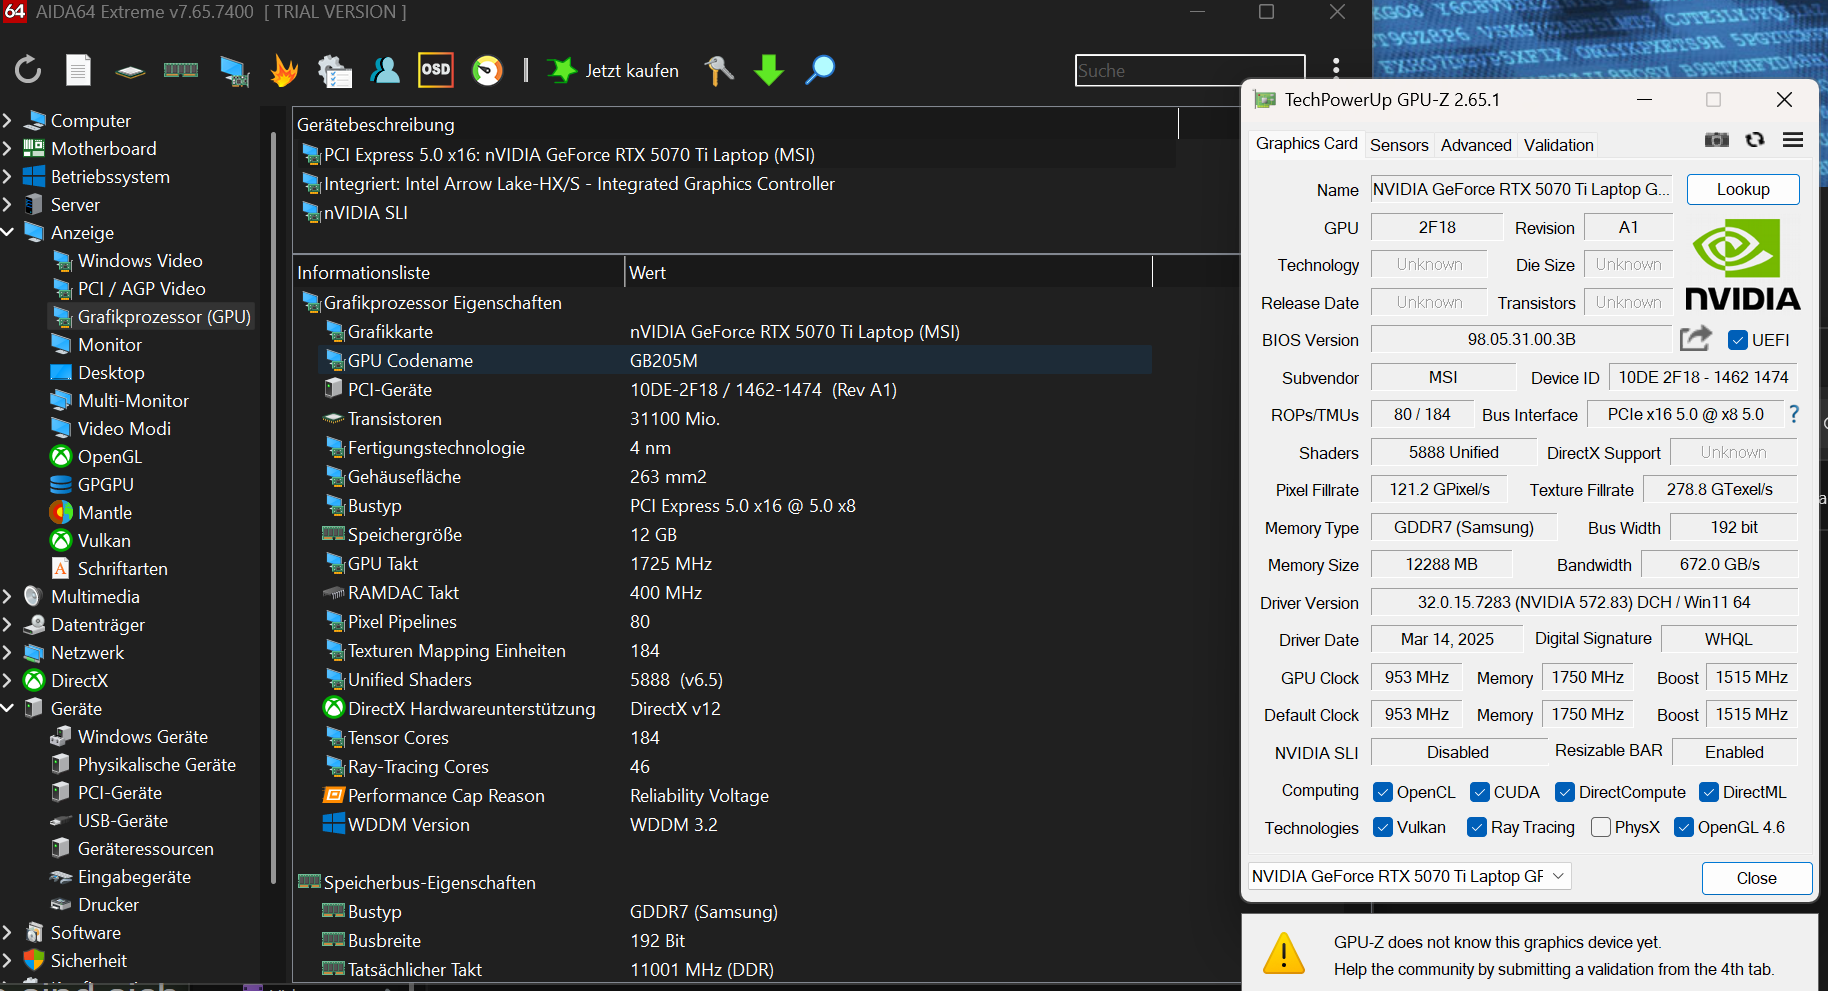This screenshot has width=1828, height=991.
Task: Click the tree panel vertical scrollbar
Action: pyautogui.click(x=273, y=508)
